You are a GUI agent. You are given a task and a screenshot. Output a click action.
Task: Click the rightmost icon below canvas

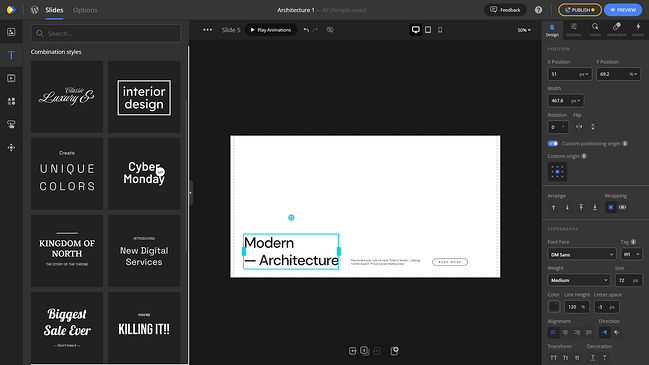click(x=394, y=351)
